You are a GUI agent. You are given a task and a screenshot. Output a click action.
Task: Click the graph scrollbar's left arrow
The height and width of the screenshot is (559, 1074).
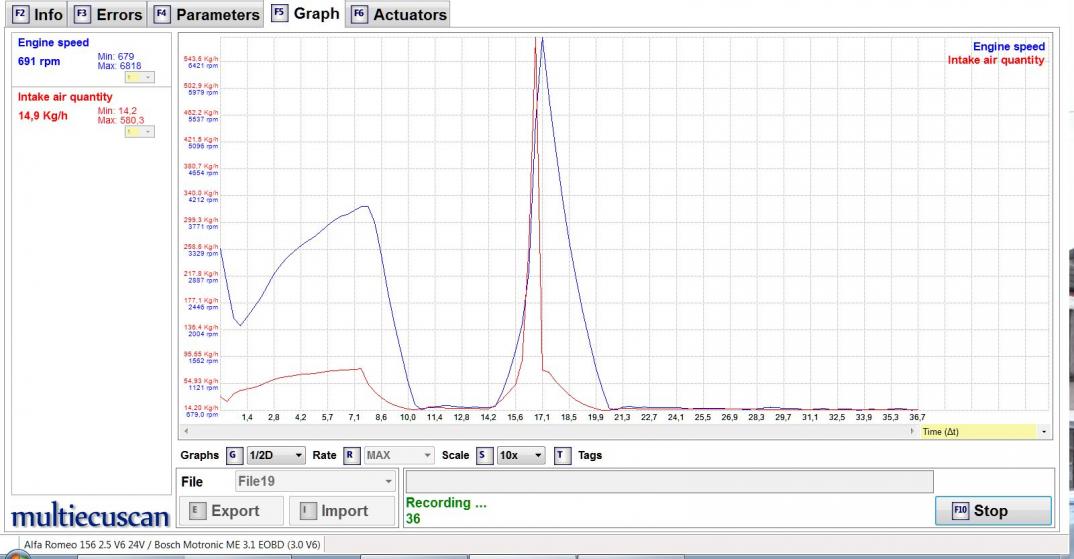coord(184,431)
